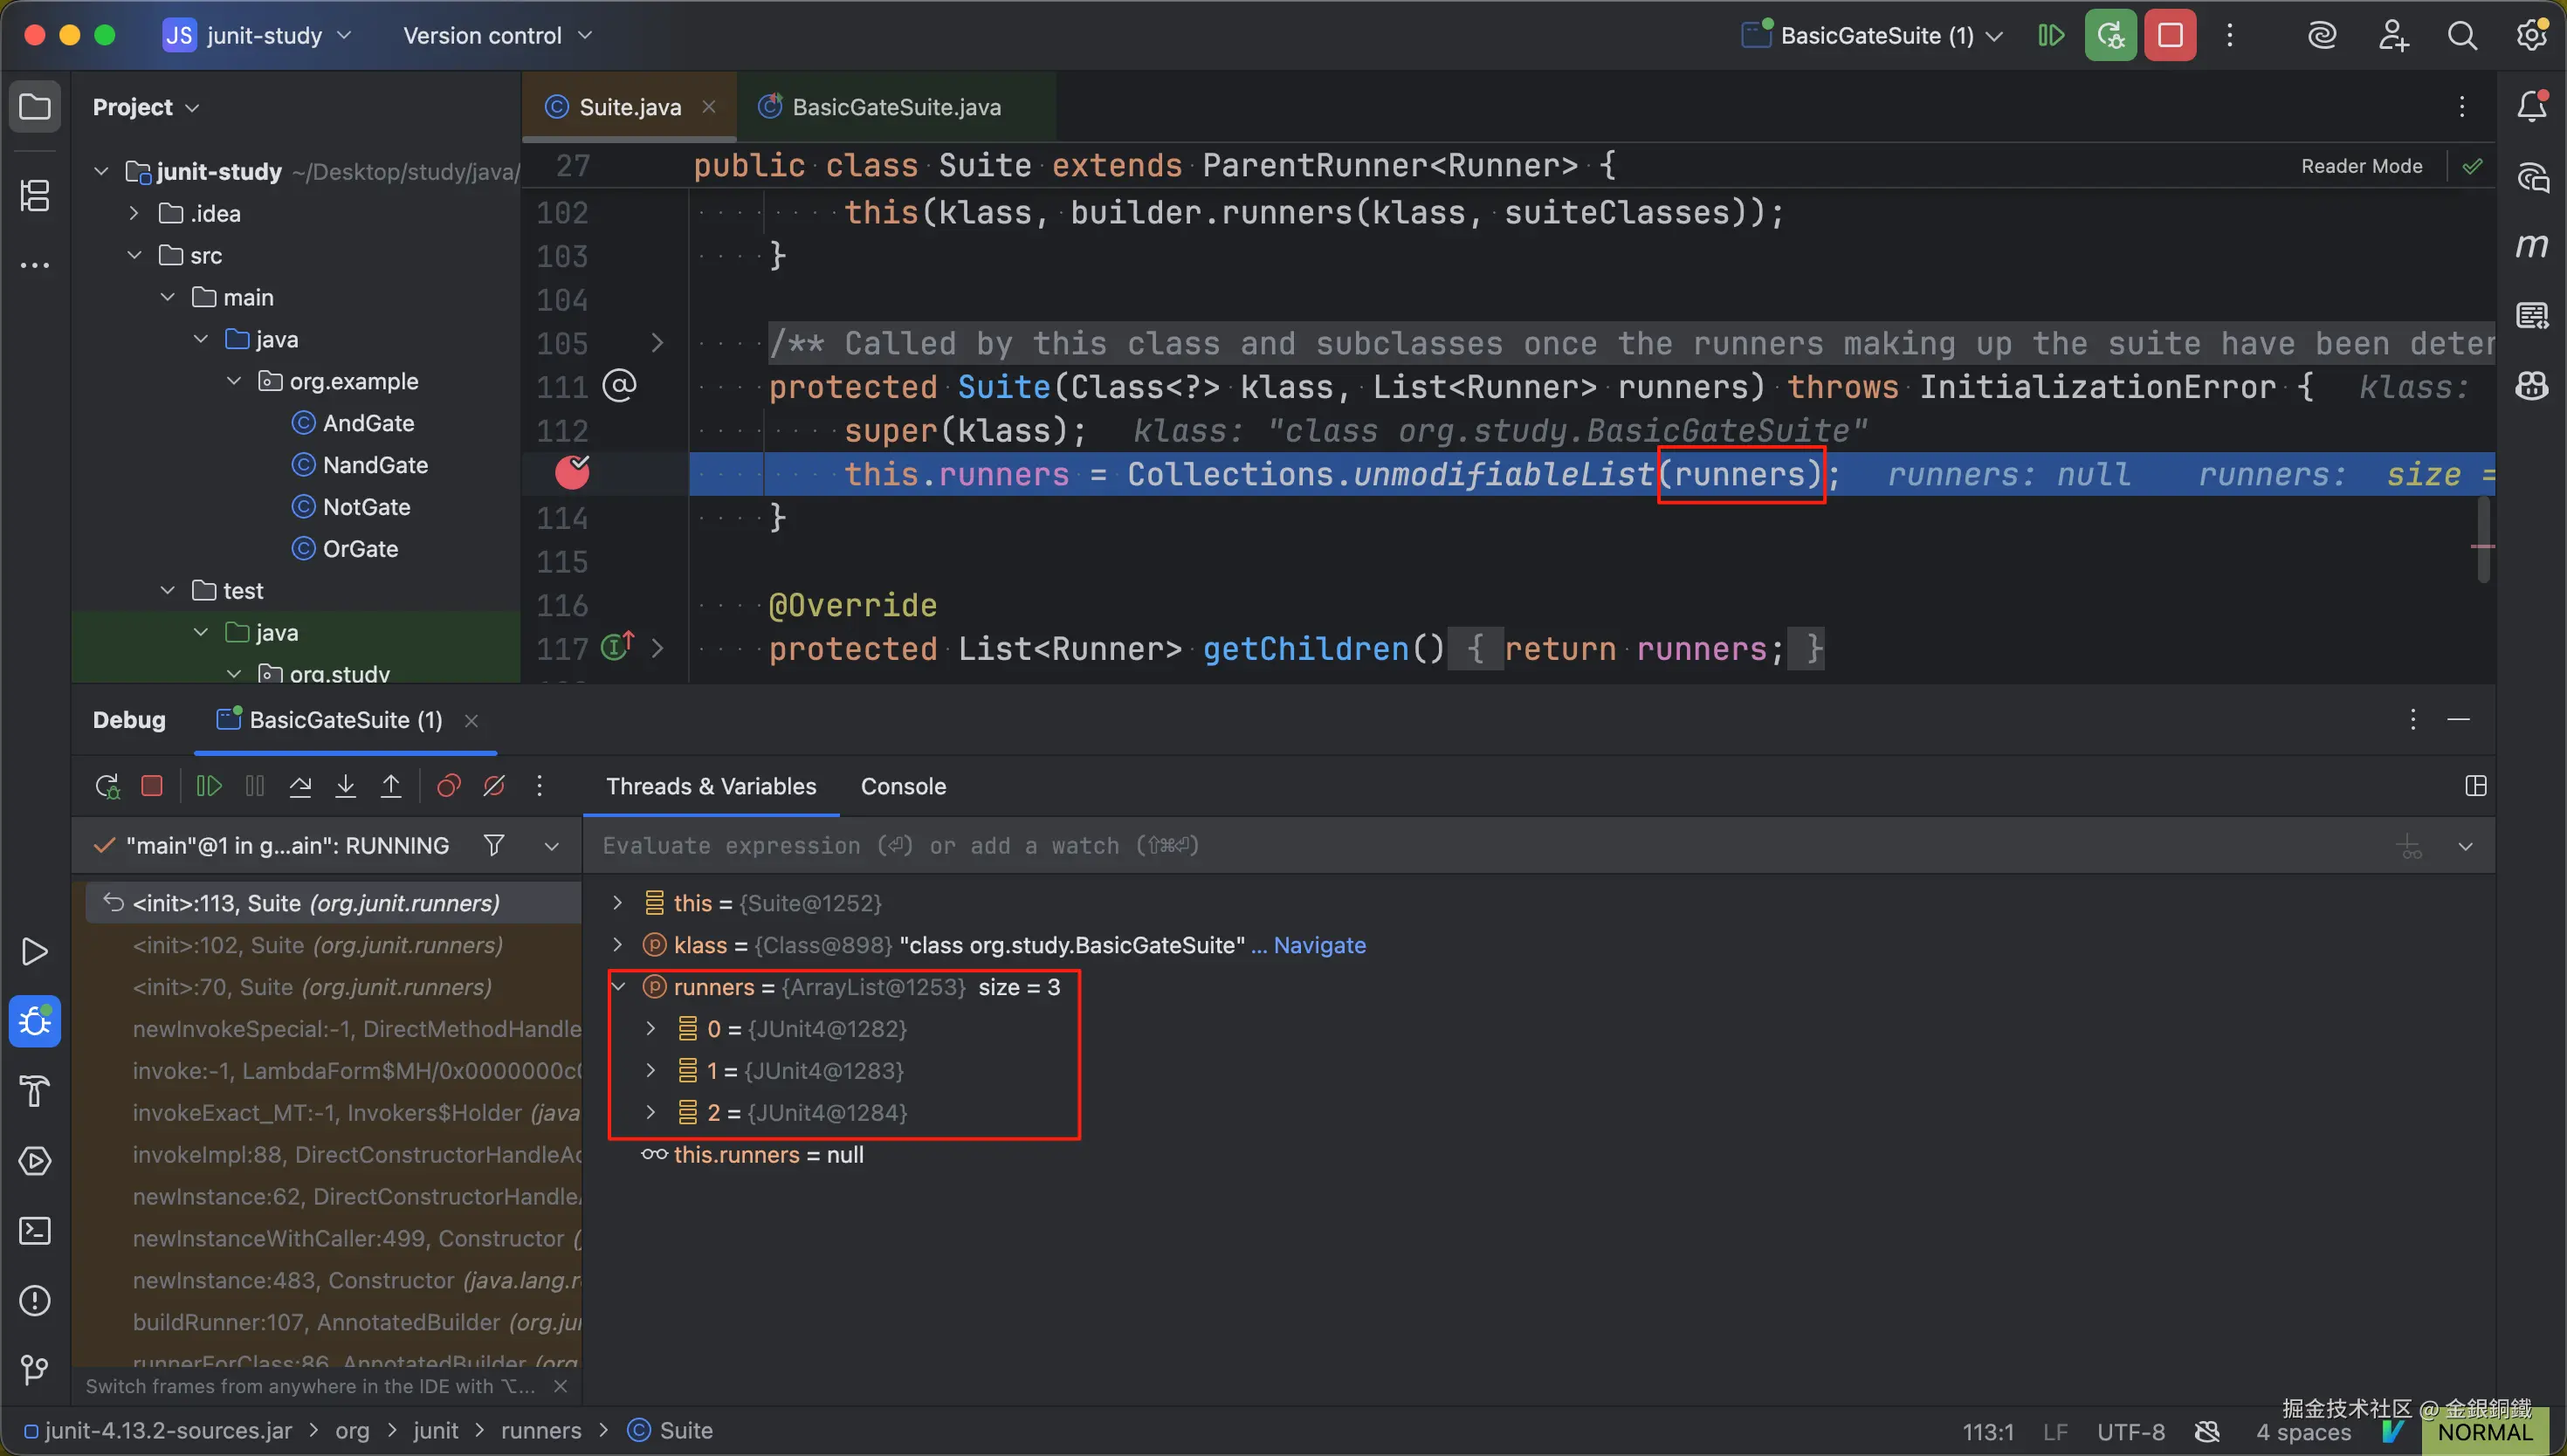Stop the running BasicGateSuite debug session
The width and height of the screenshot is (2567, 1456).
(2170, 36)
